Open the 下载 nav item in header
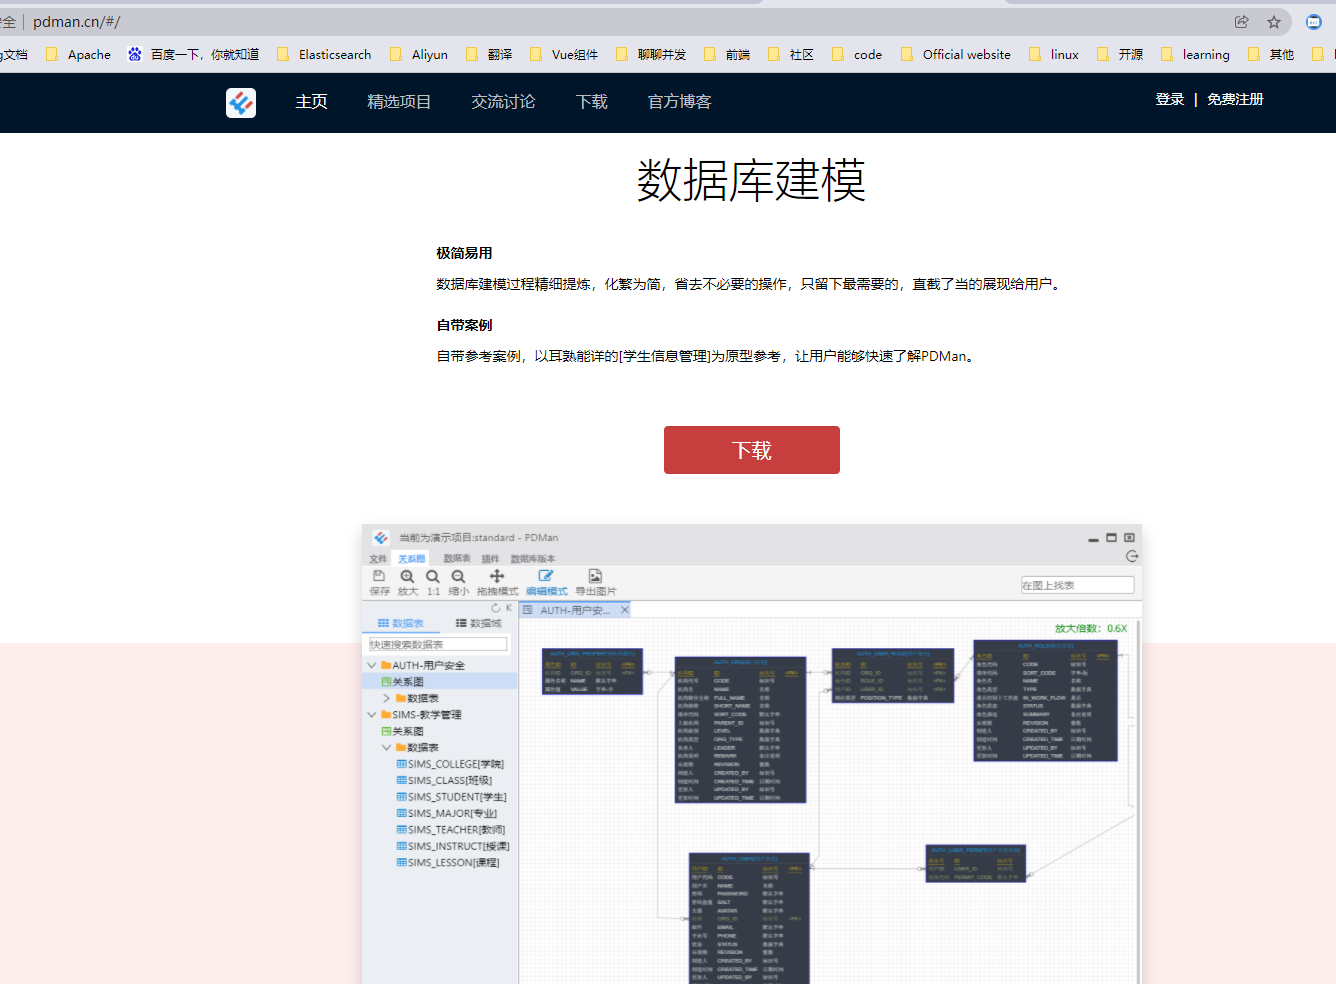The width and height of the screenshot is (1336, 984). 592,102
